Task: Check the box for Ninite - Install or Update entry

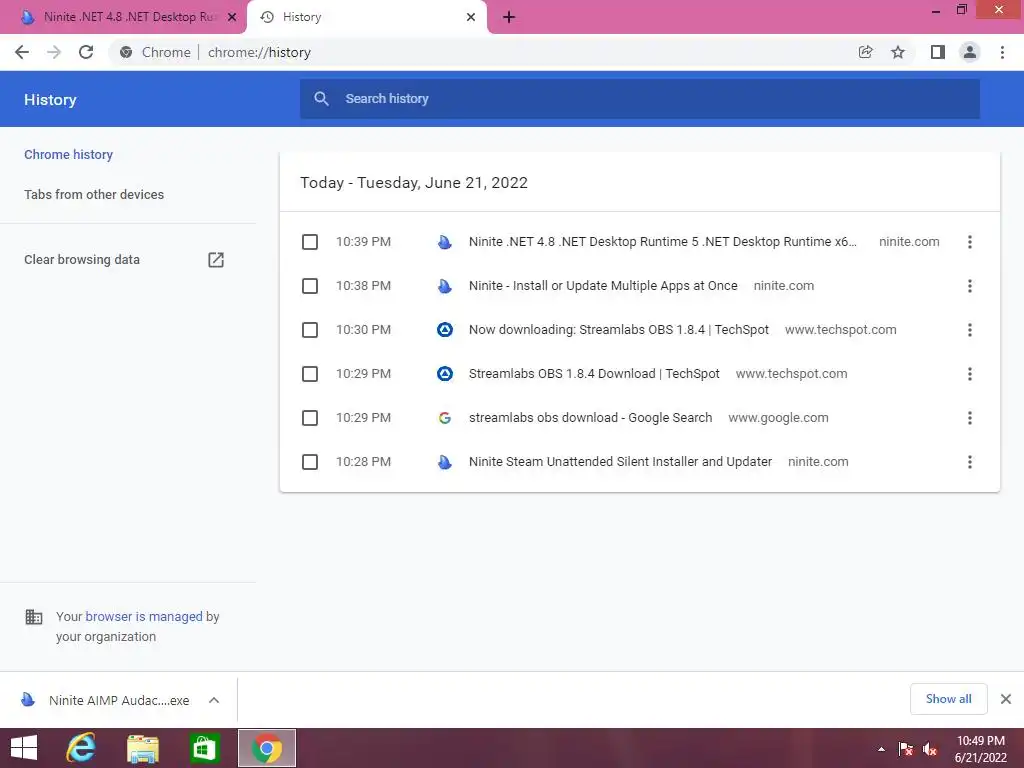Action: pos(310,286)
